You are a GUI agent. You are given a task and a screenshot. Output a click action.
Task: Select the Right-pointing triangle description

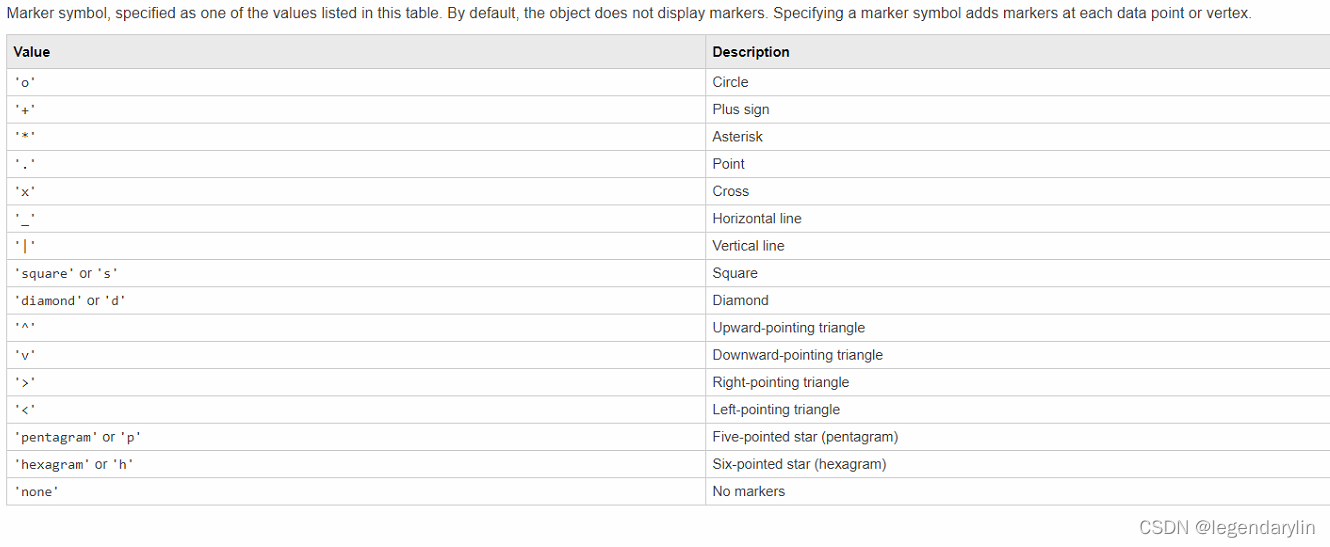pyautogui.click(x=781, y=382)
